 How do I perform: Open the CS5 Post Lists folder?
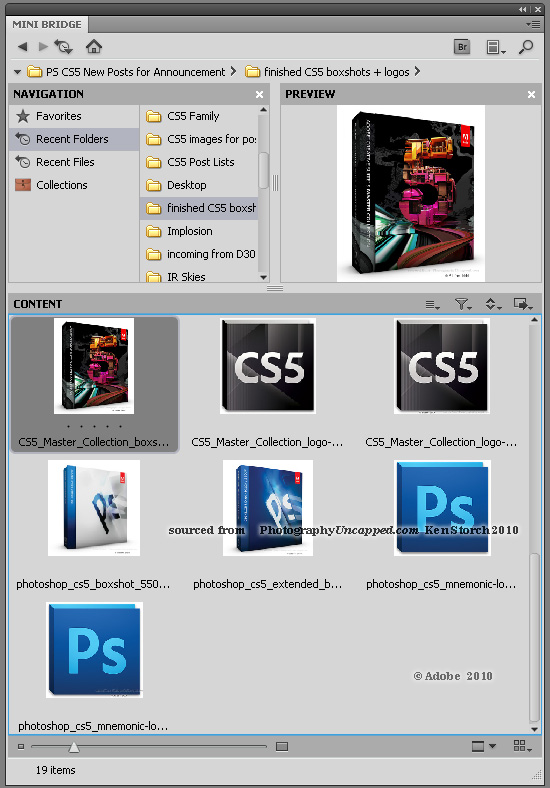[x=199, y=162]
